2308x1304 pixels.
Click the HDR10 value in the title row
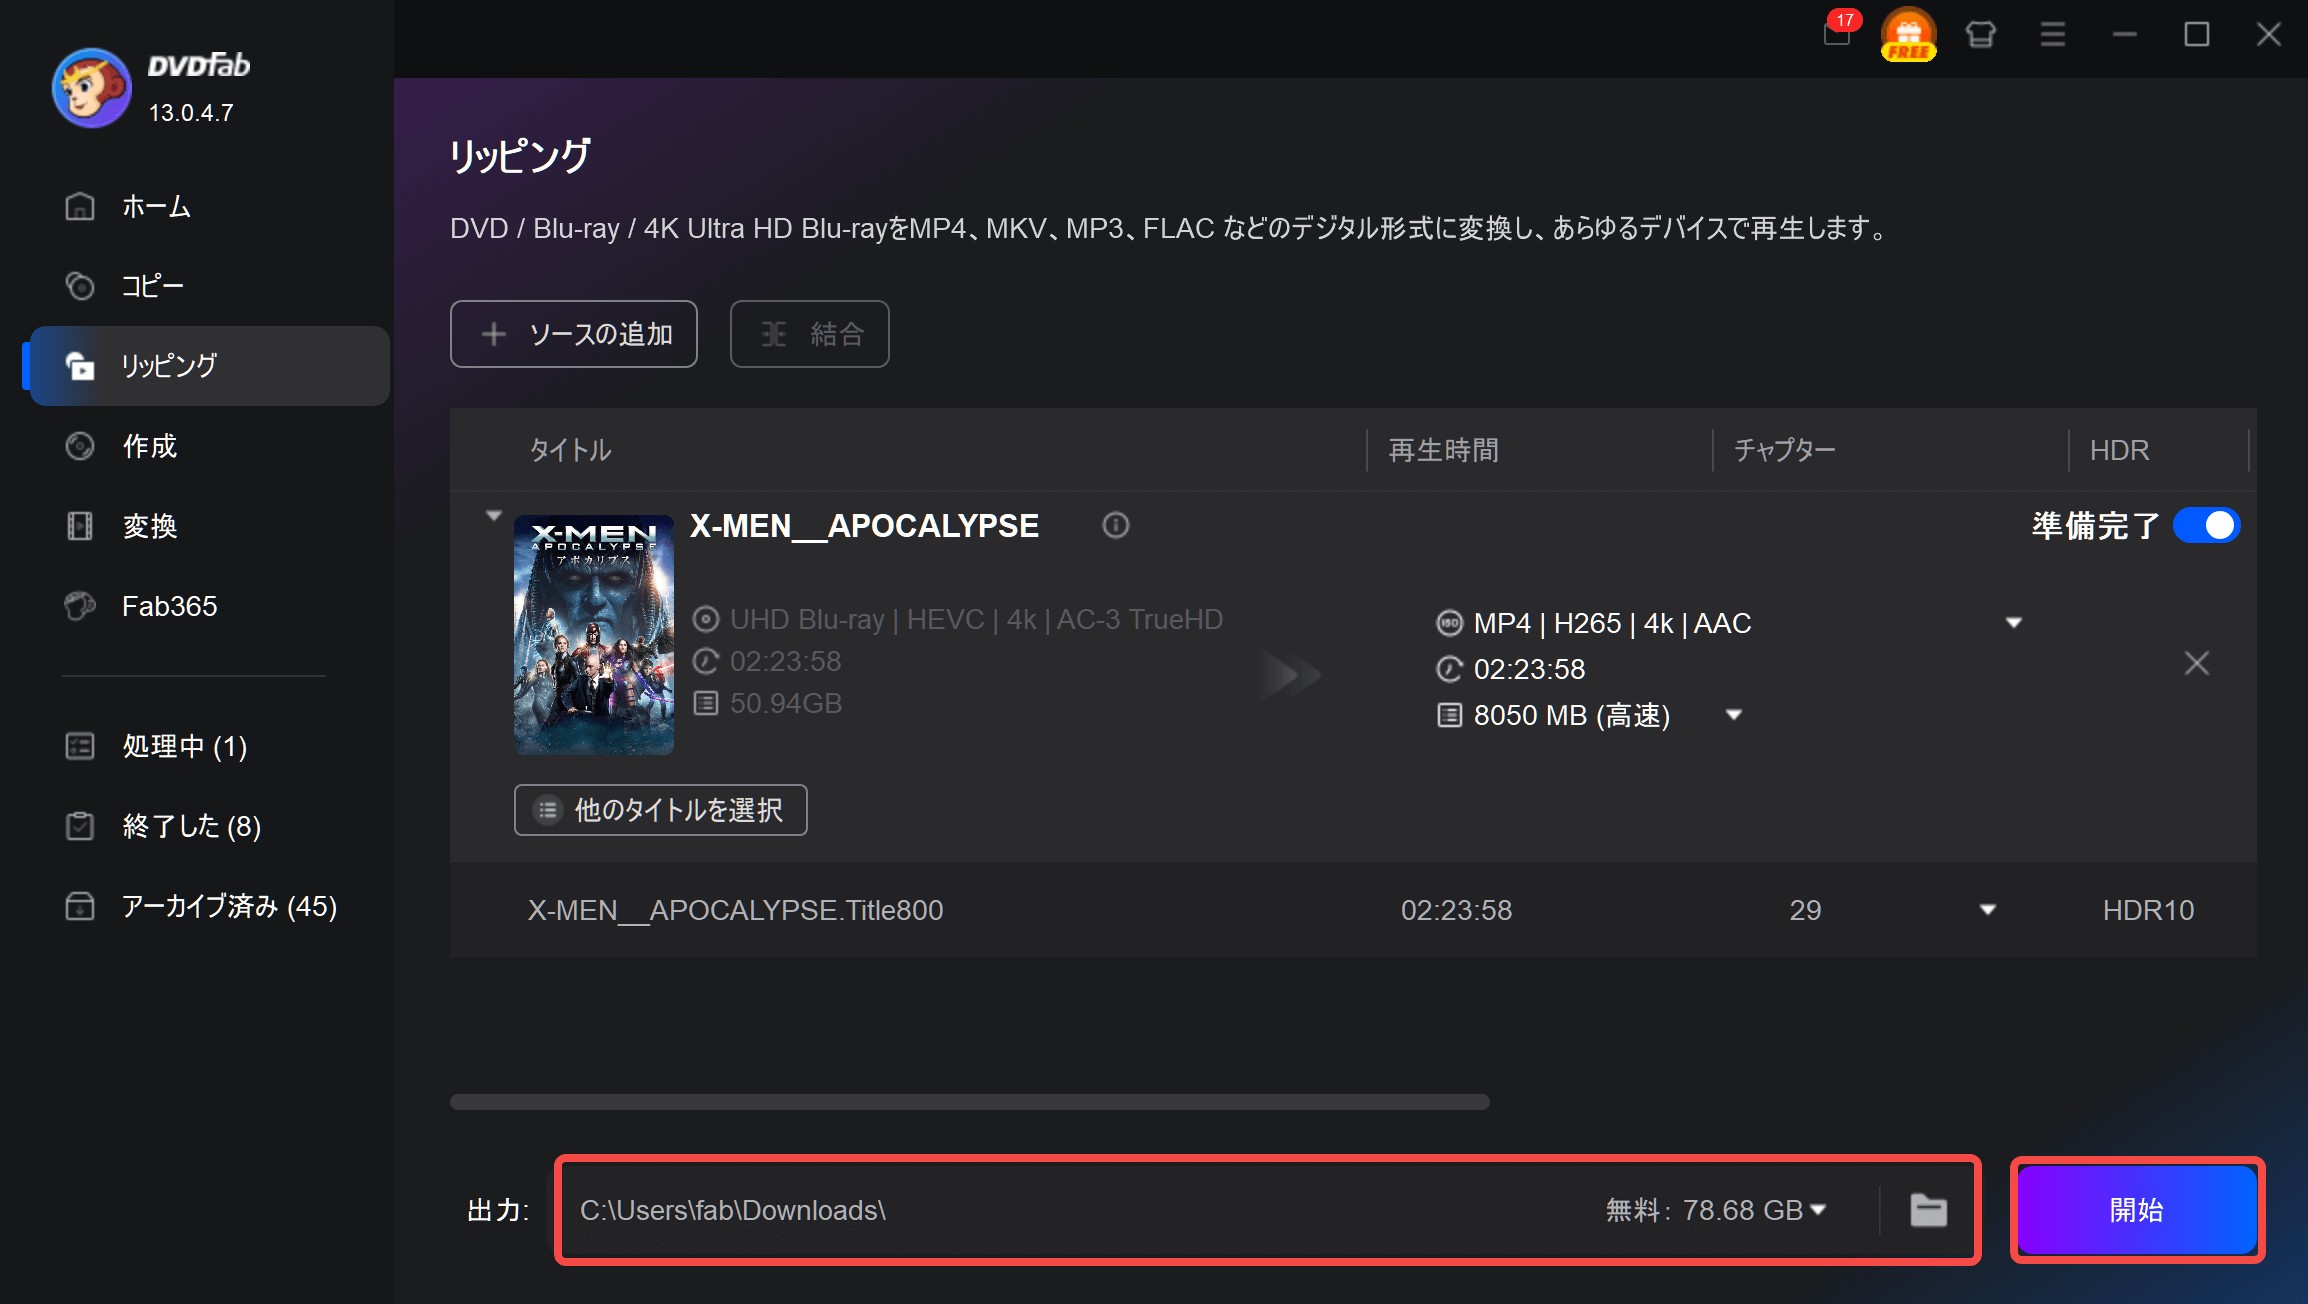[2148, 910]
